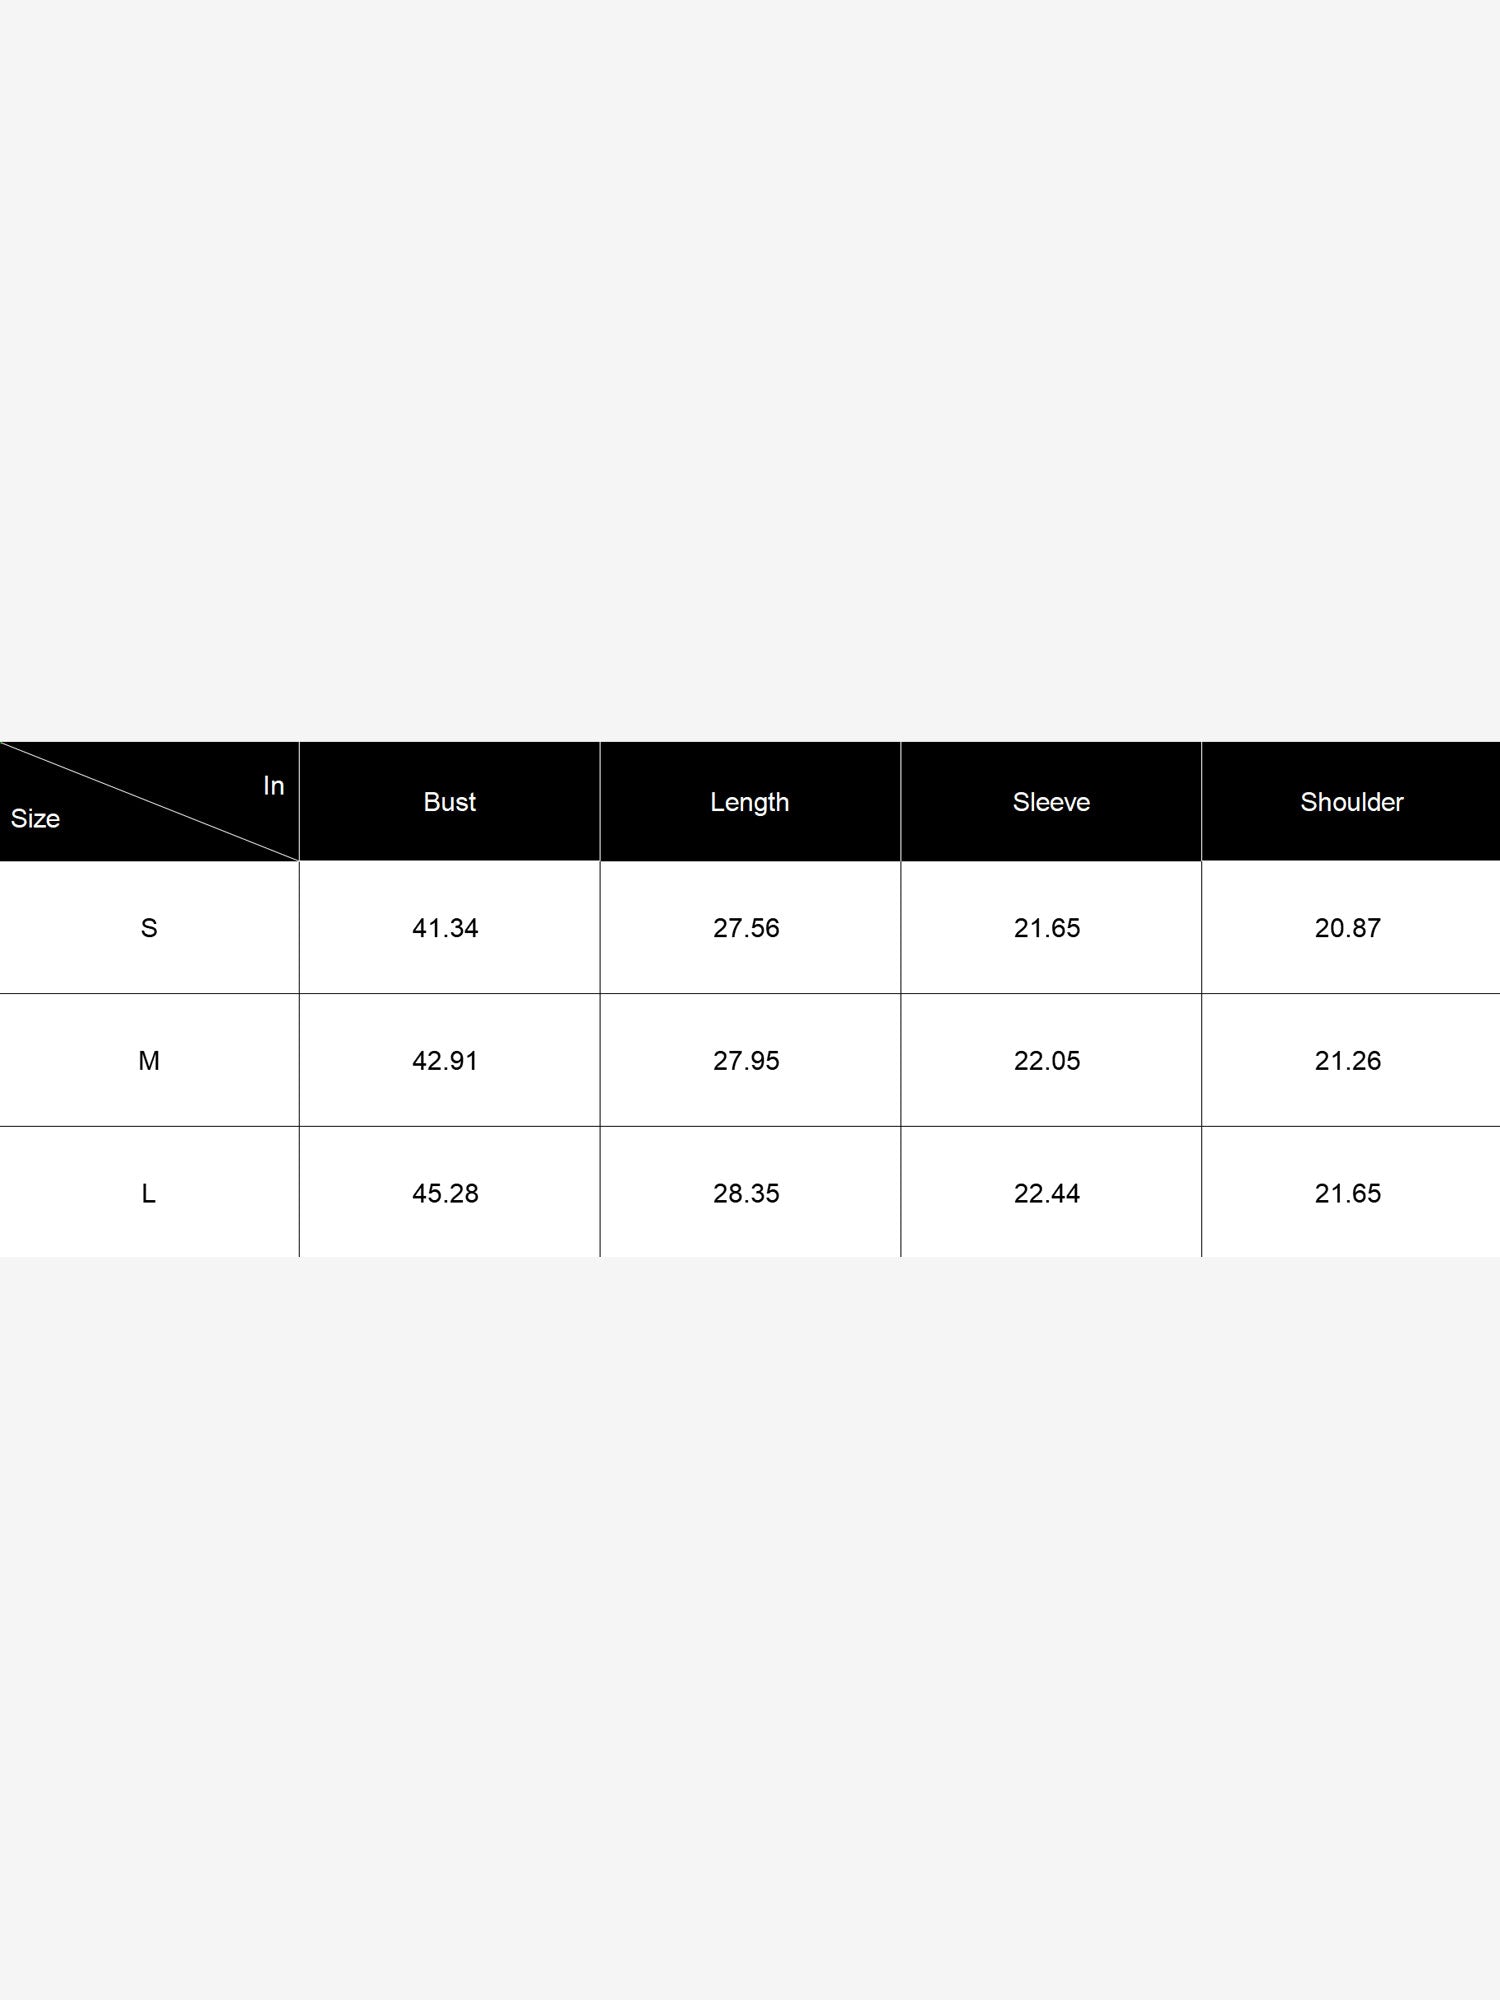Click the Bust column header
Viewport: 1500px width, 2000px height.
449,802
